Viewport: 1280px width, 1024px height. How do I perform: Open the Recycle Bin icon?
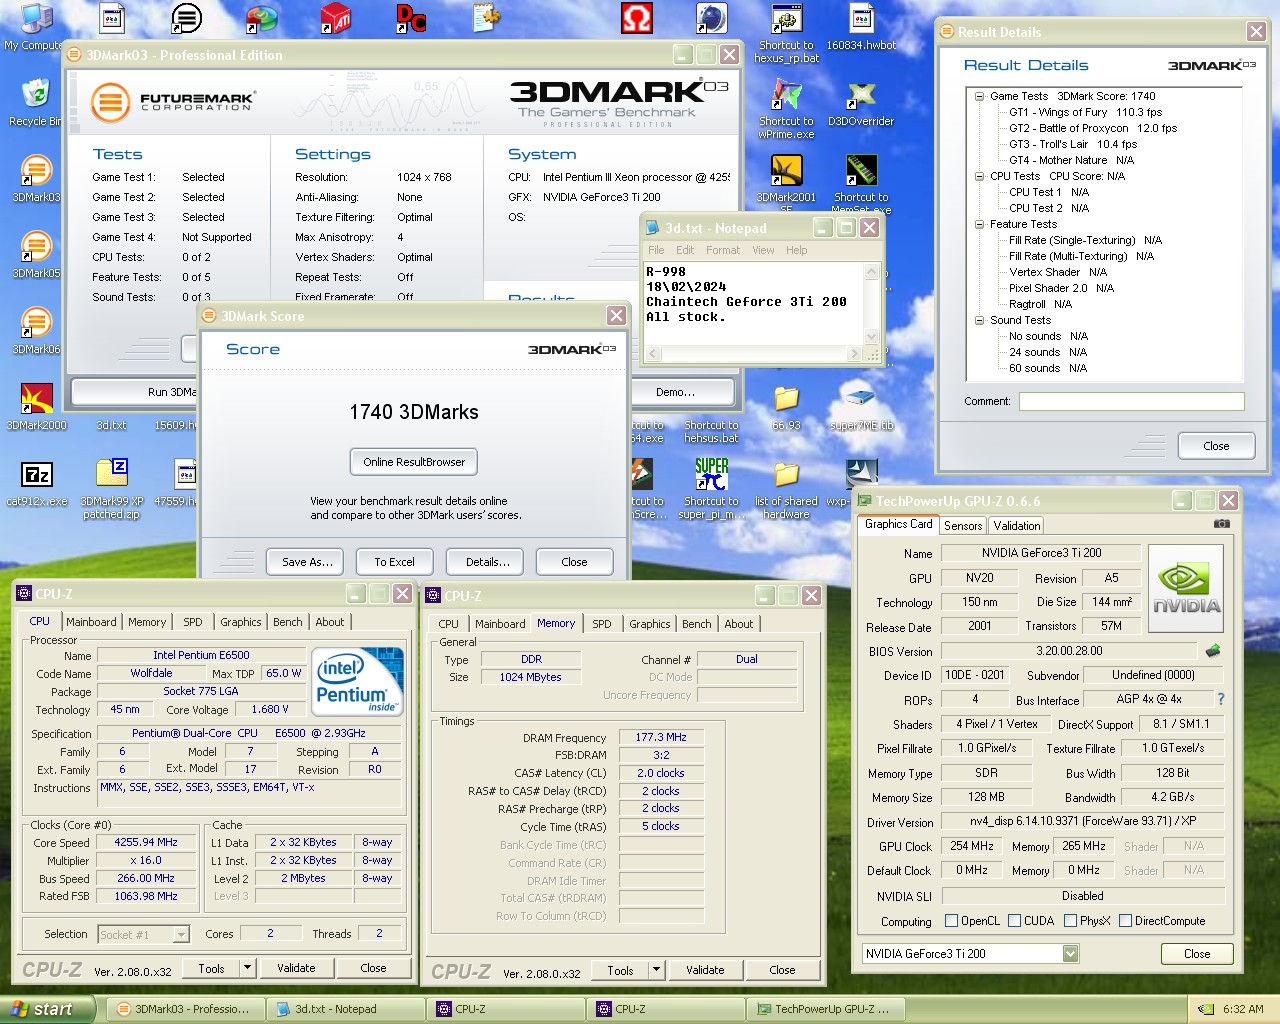coord(36,94)
